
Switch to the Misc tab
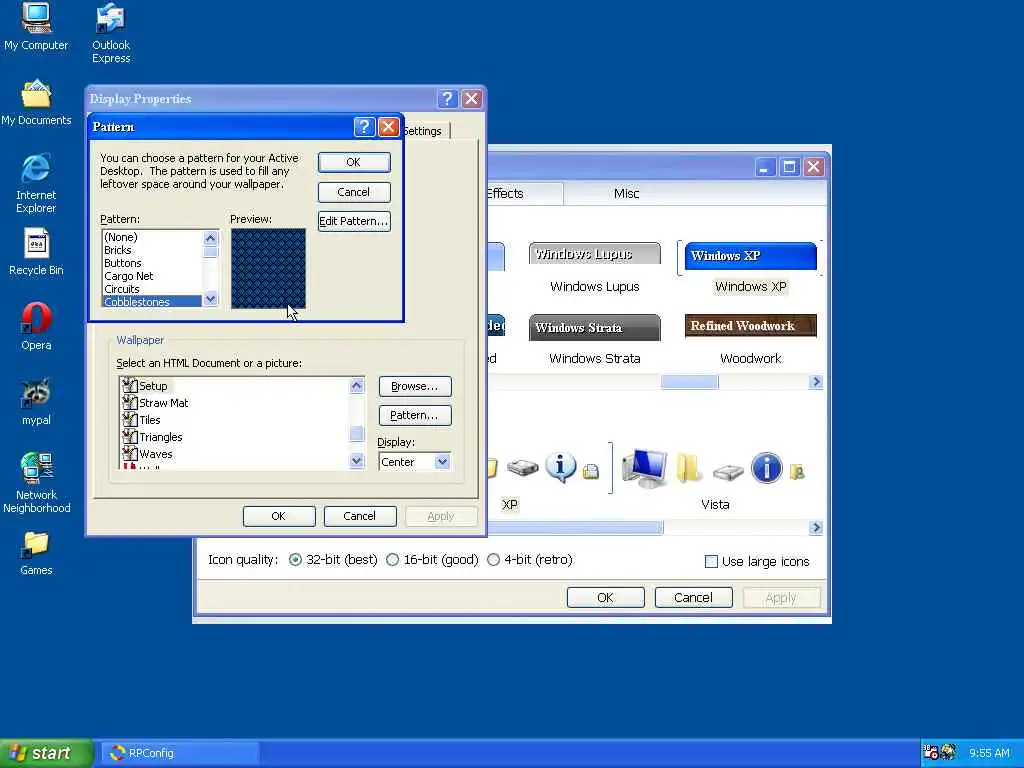pos(626,193)
